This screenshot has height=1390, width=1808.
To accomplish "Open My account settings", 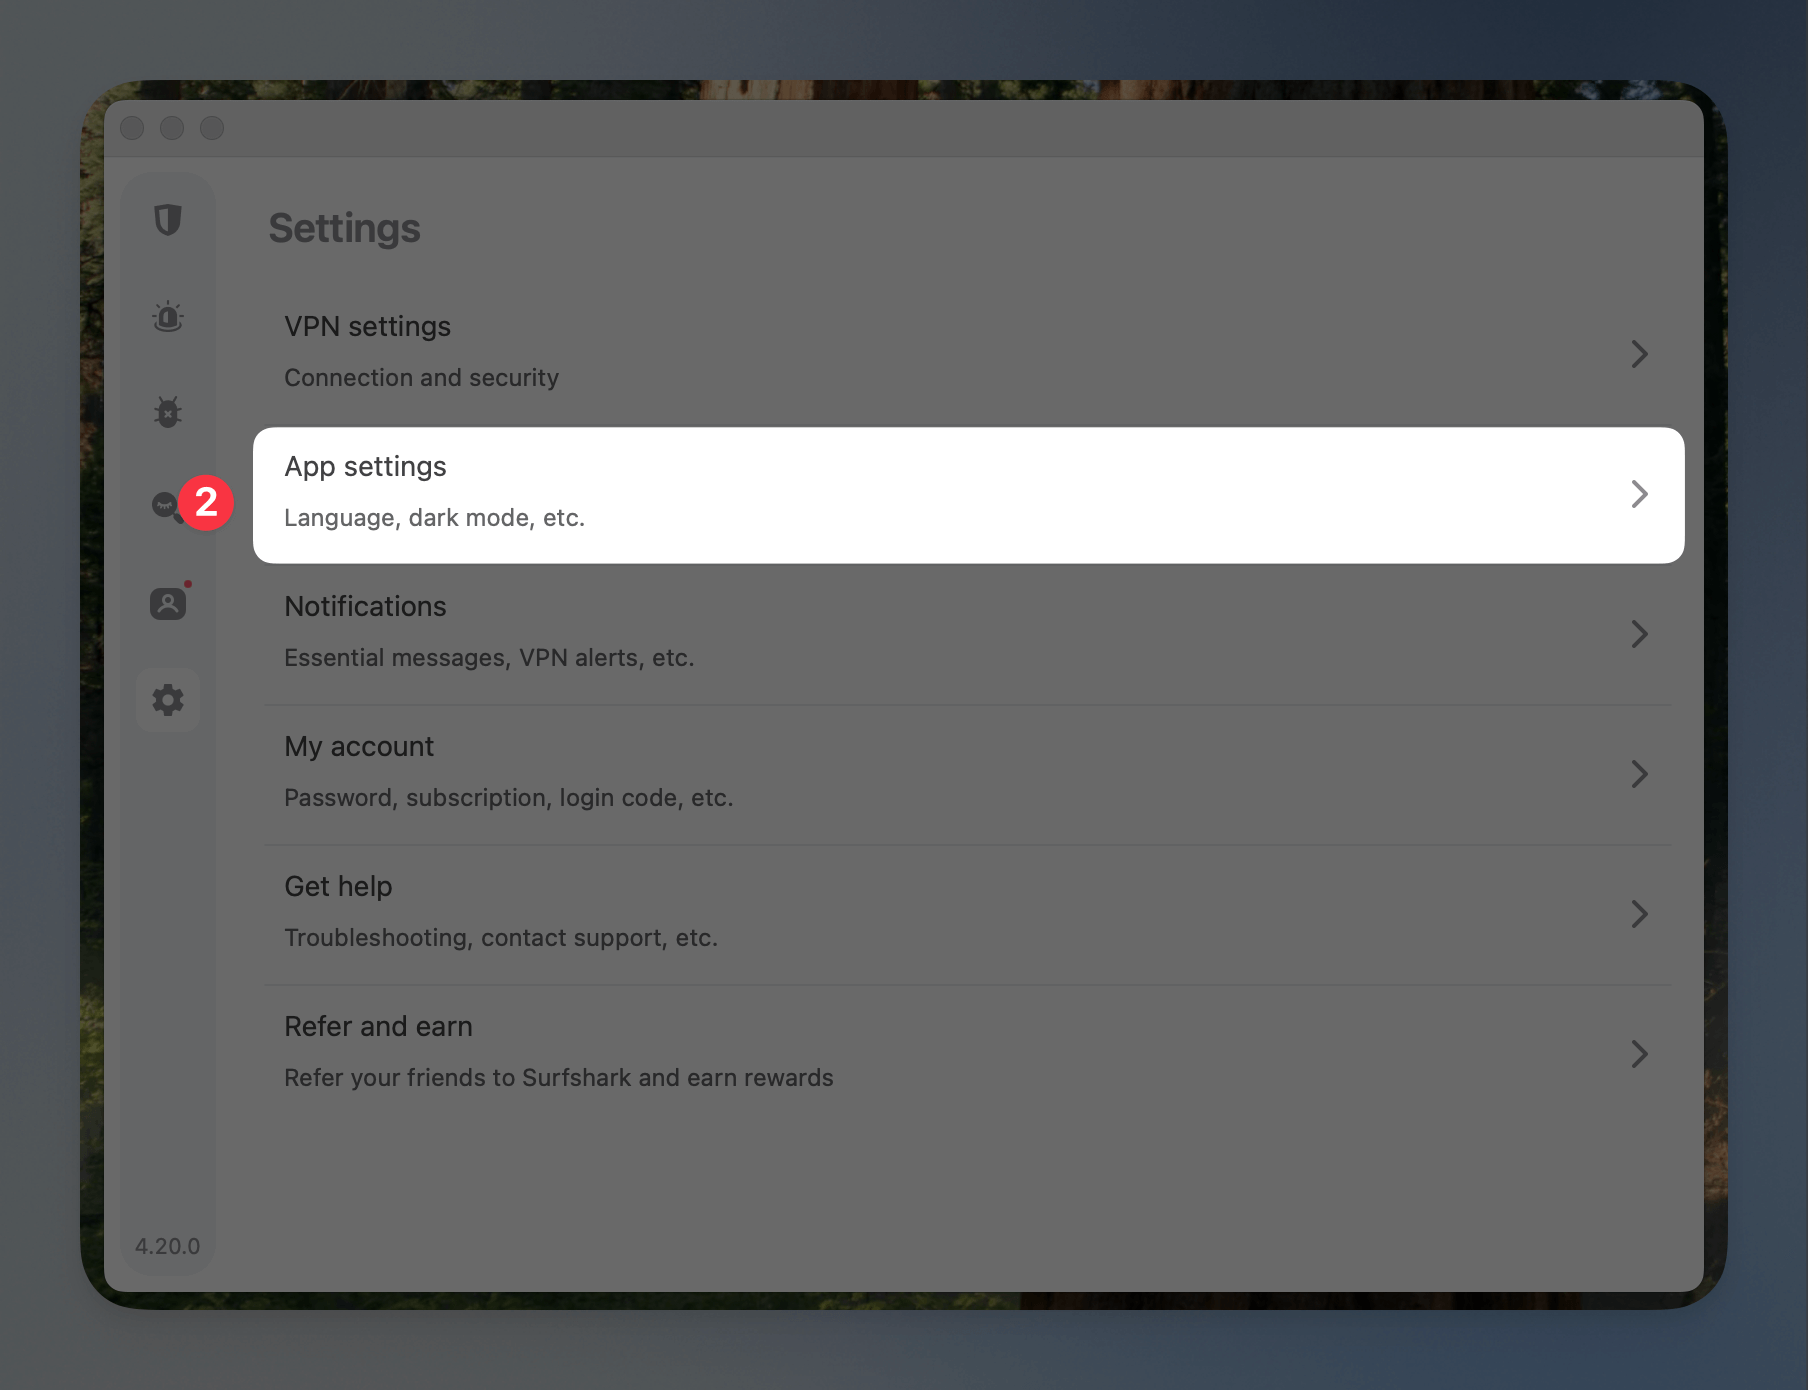I will pyautogui.click(x=968, y=774).
